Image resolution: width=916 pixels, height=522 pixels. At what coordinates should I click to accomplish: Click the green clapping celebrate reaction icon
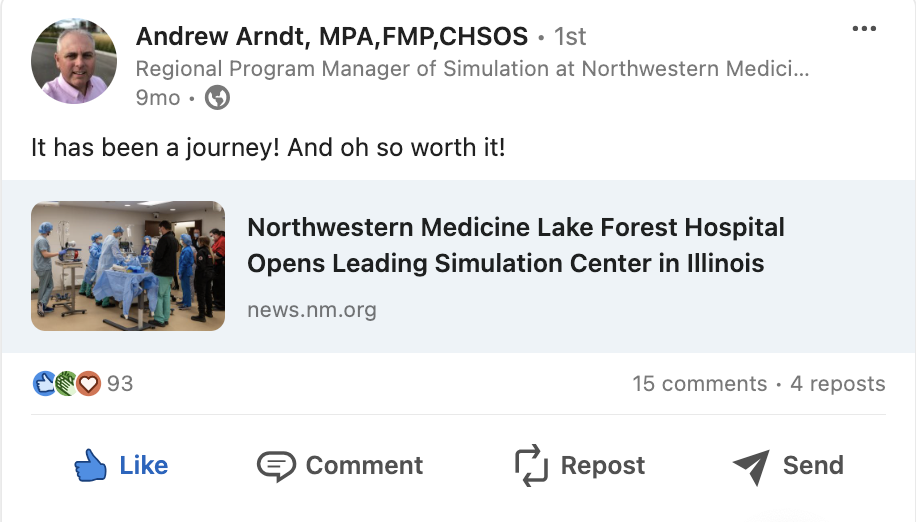coord(66,384)
